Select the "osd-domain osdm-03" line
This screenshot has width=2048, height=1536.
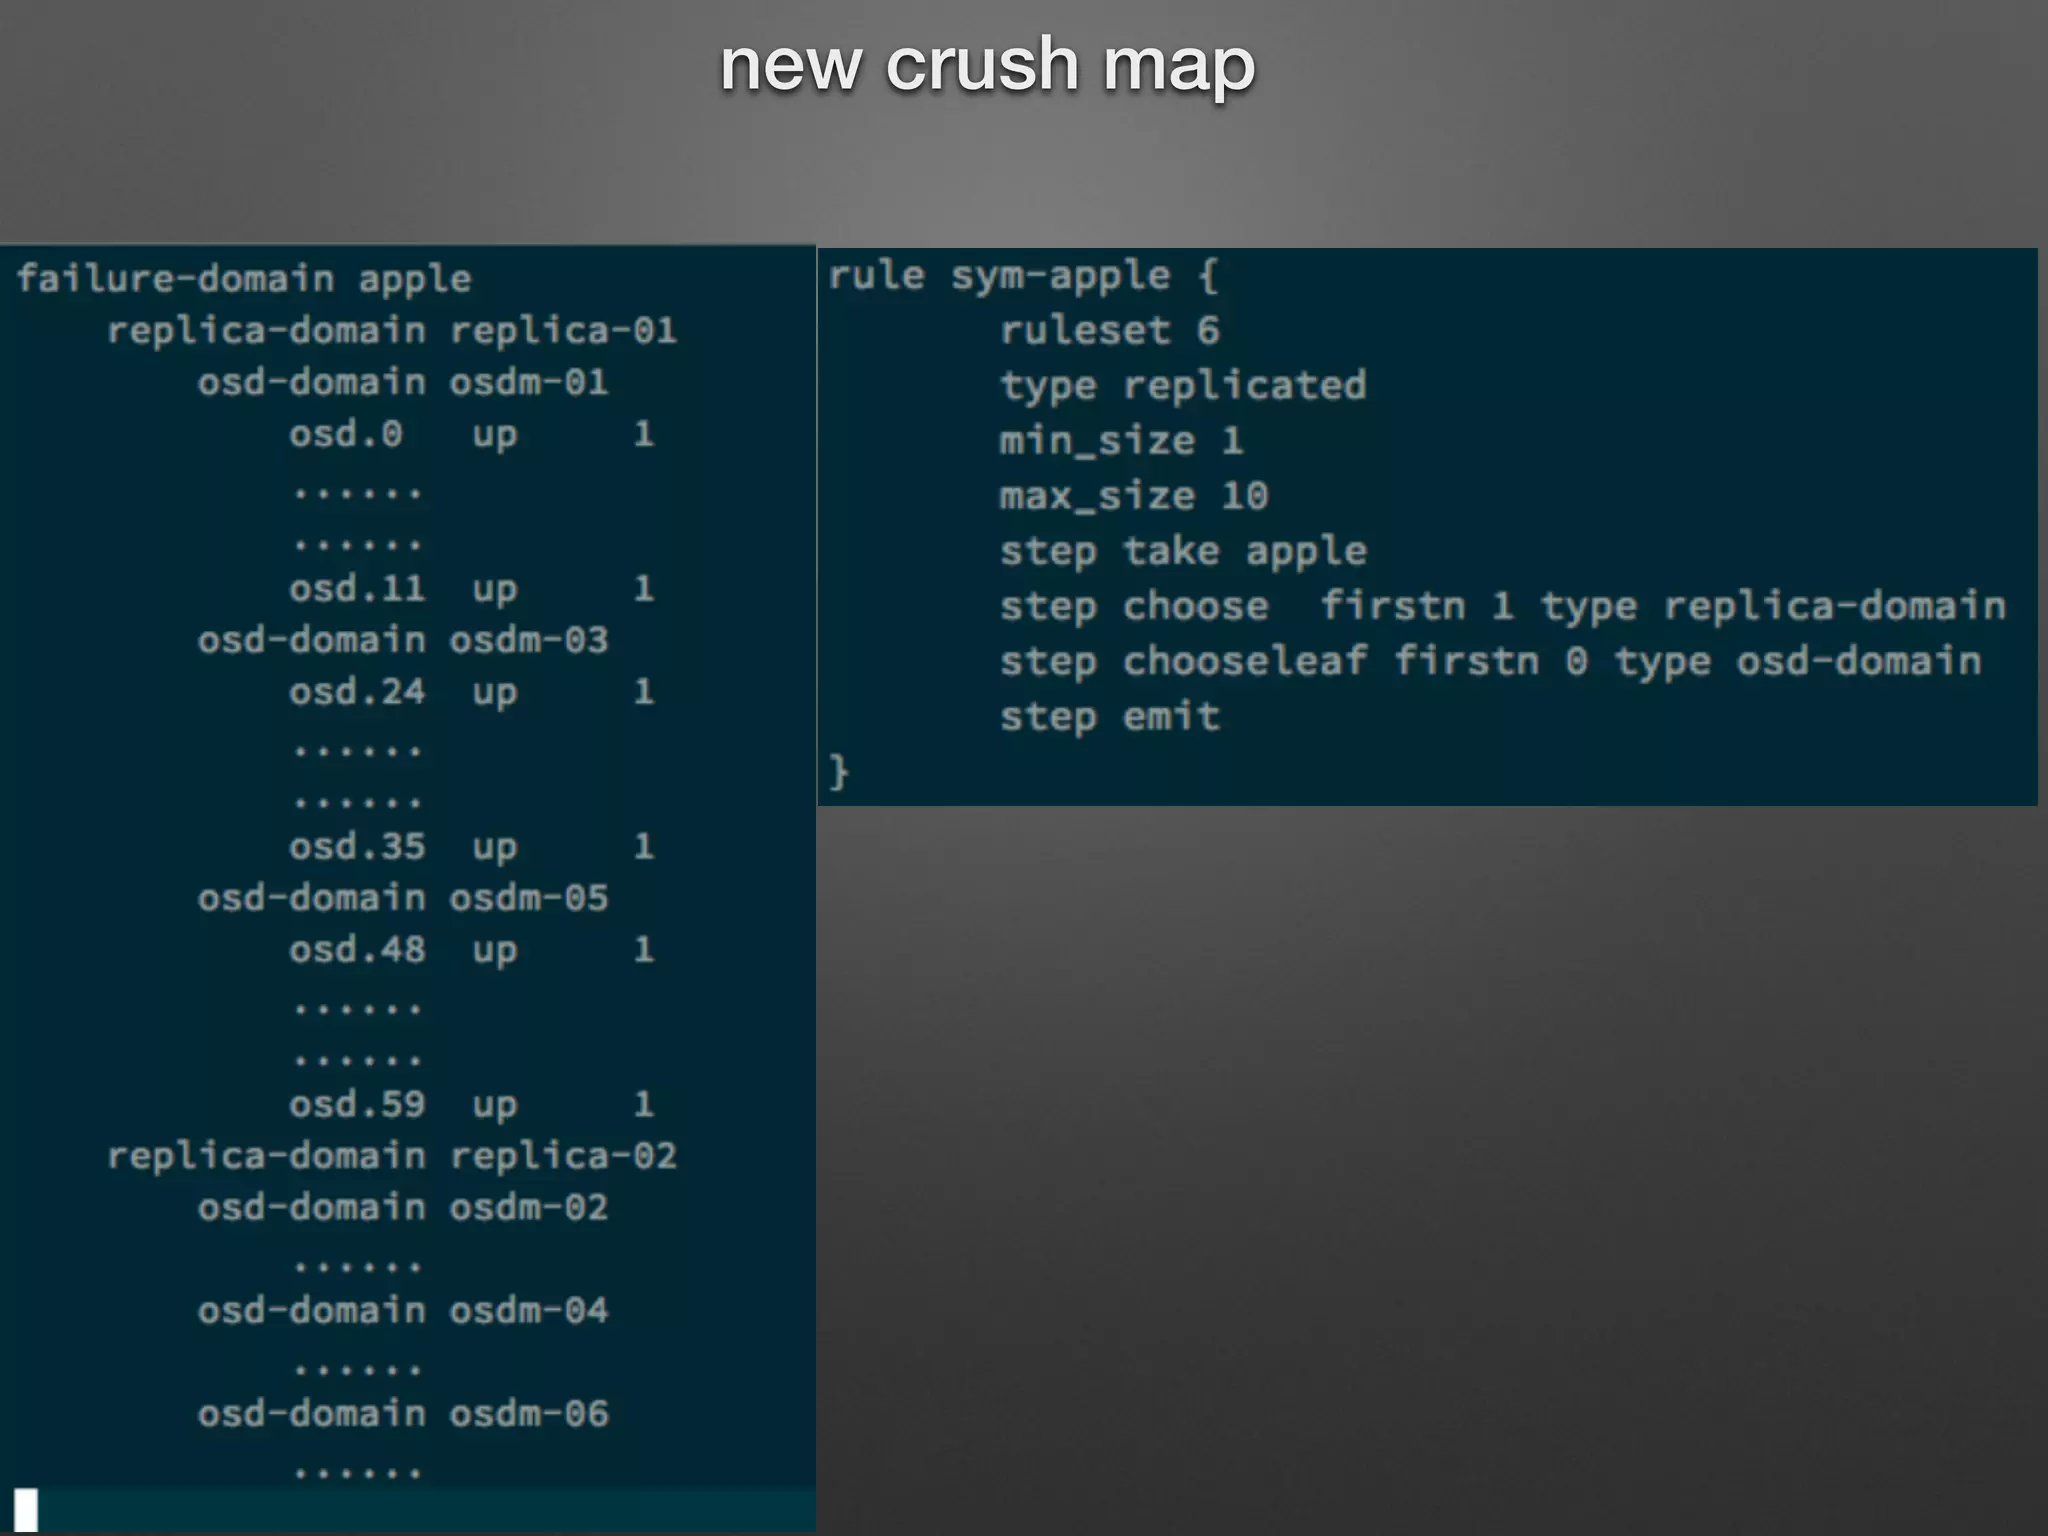[x=403, y=640]
